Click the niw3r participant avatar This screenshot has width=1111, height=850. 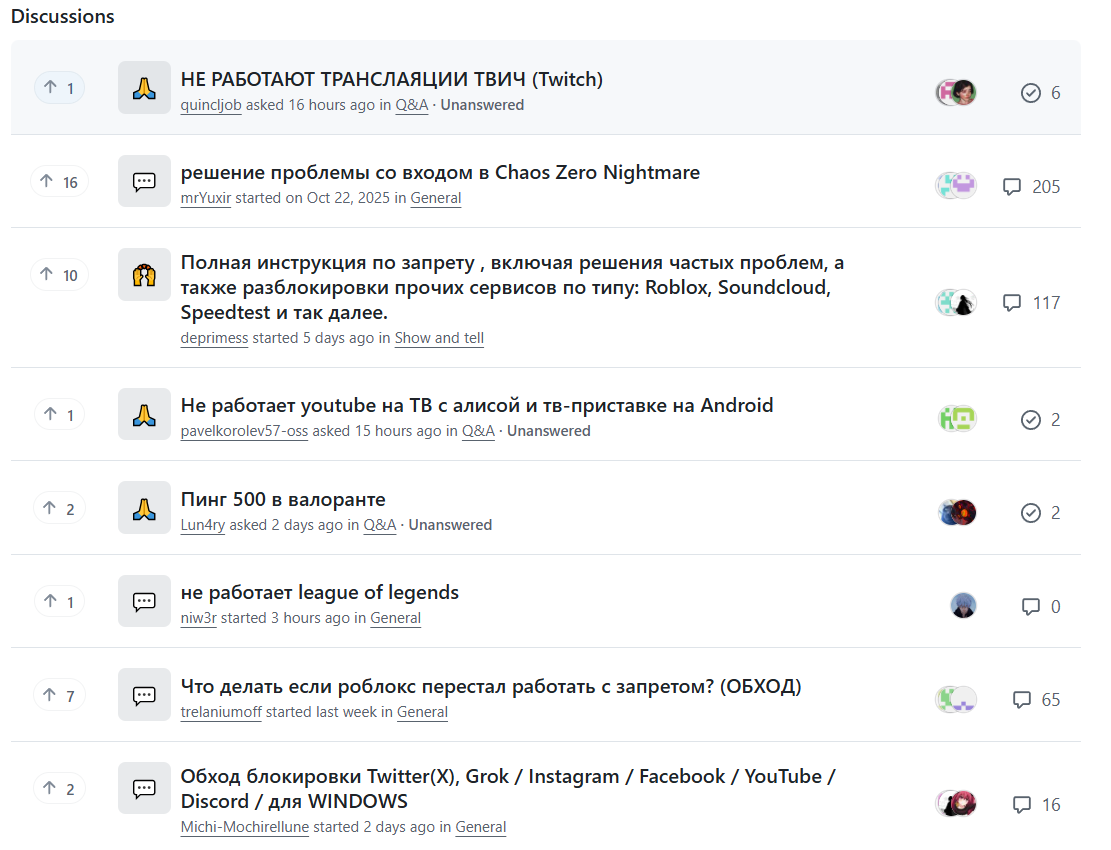963,606
